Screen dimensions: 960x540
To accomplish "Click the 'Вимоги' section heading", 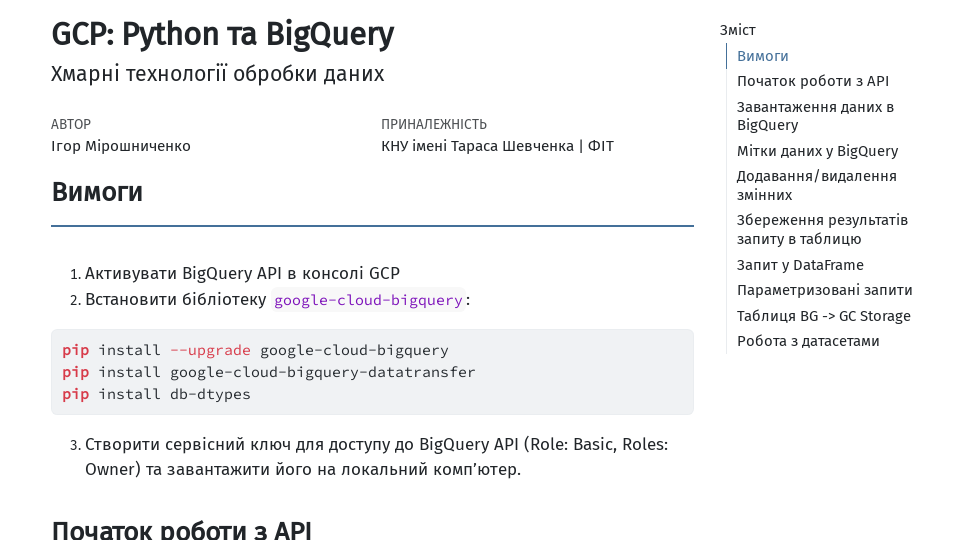I will point(97,192).
